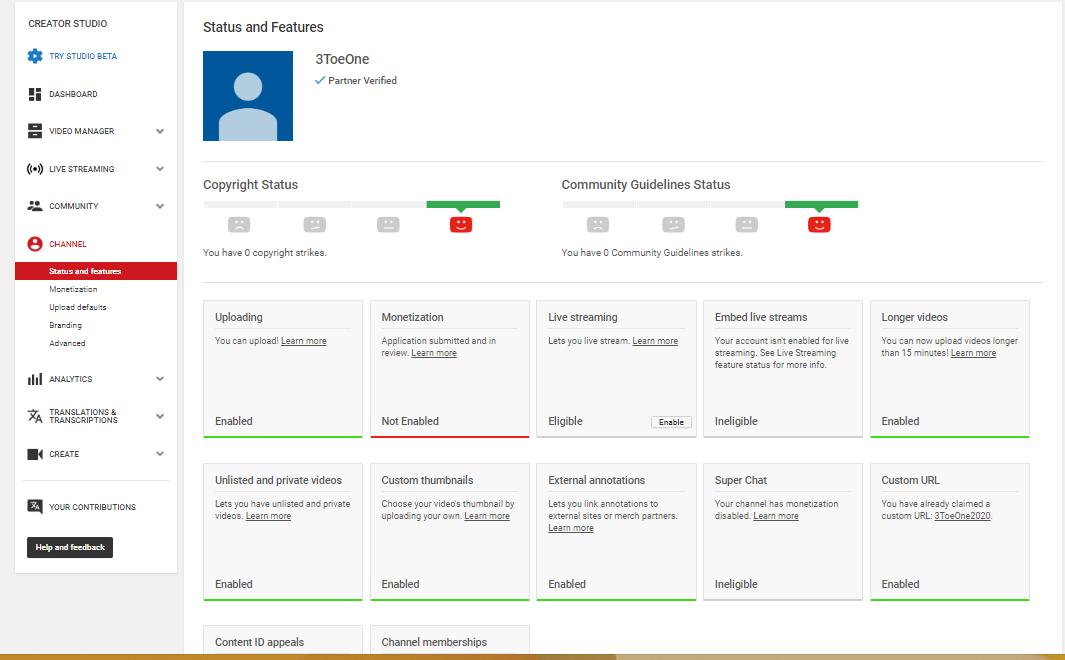This screenshot has width=1065, height=660.
Task: Click Learn more in External annotations card
Action: click(571, 528)
